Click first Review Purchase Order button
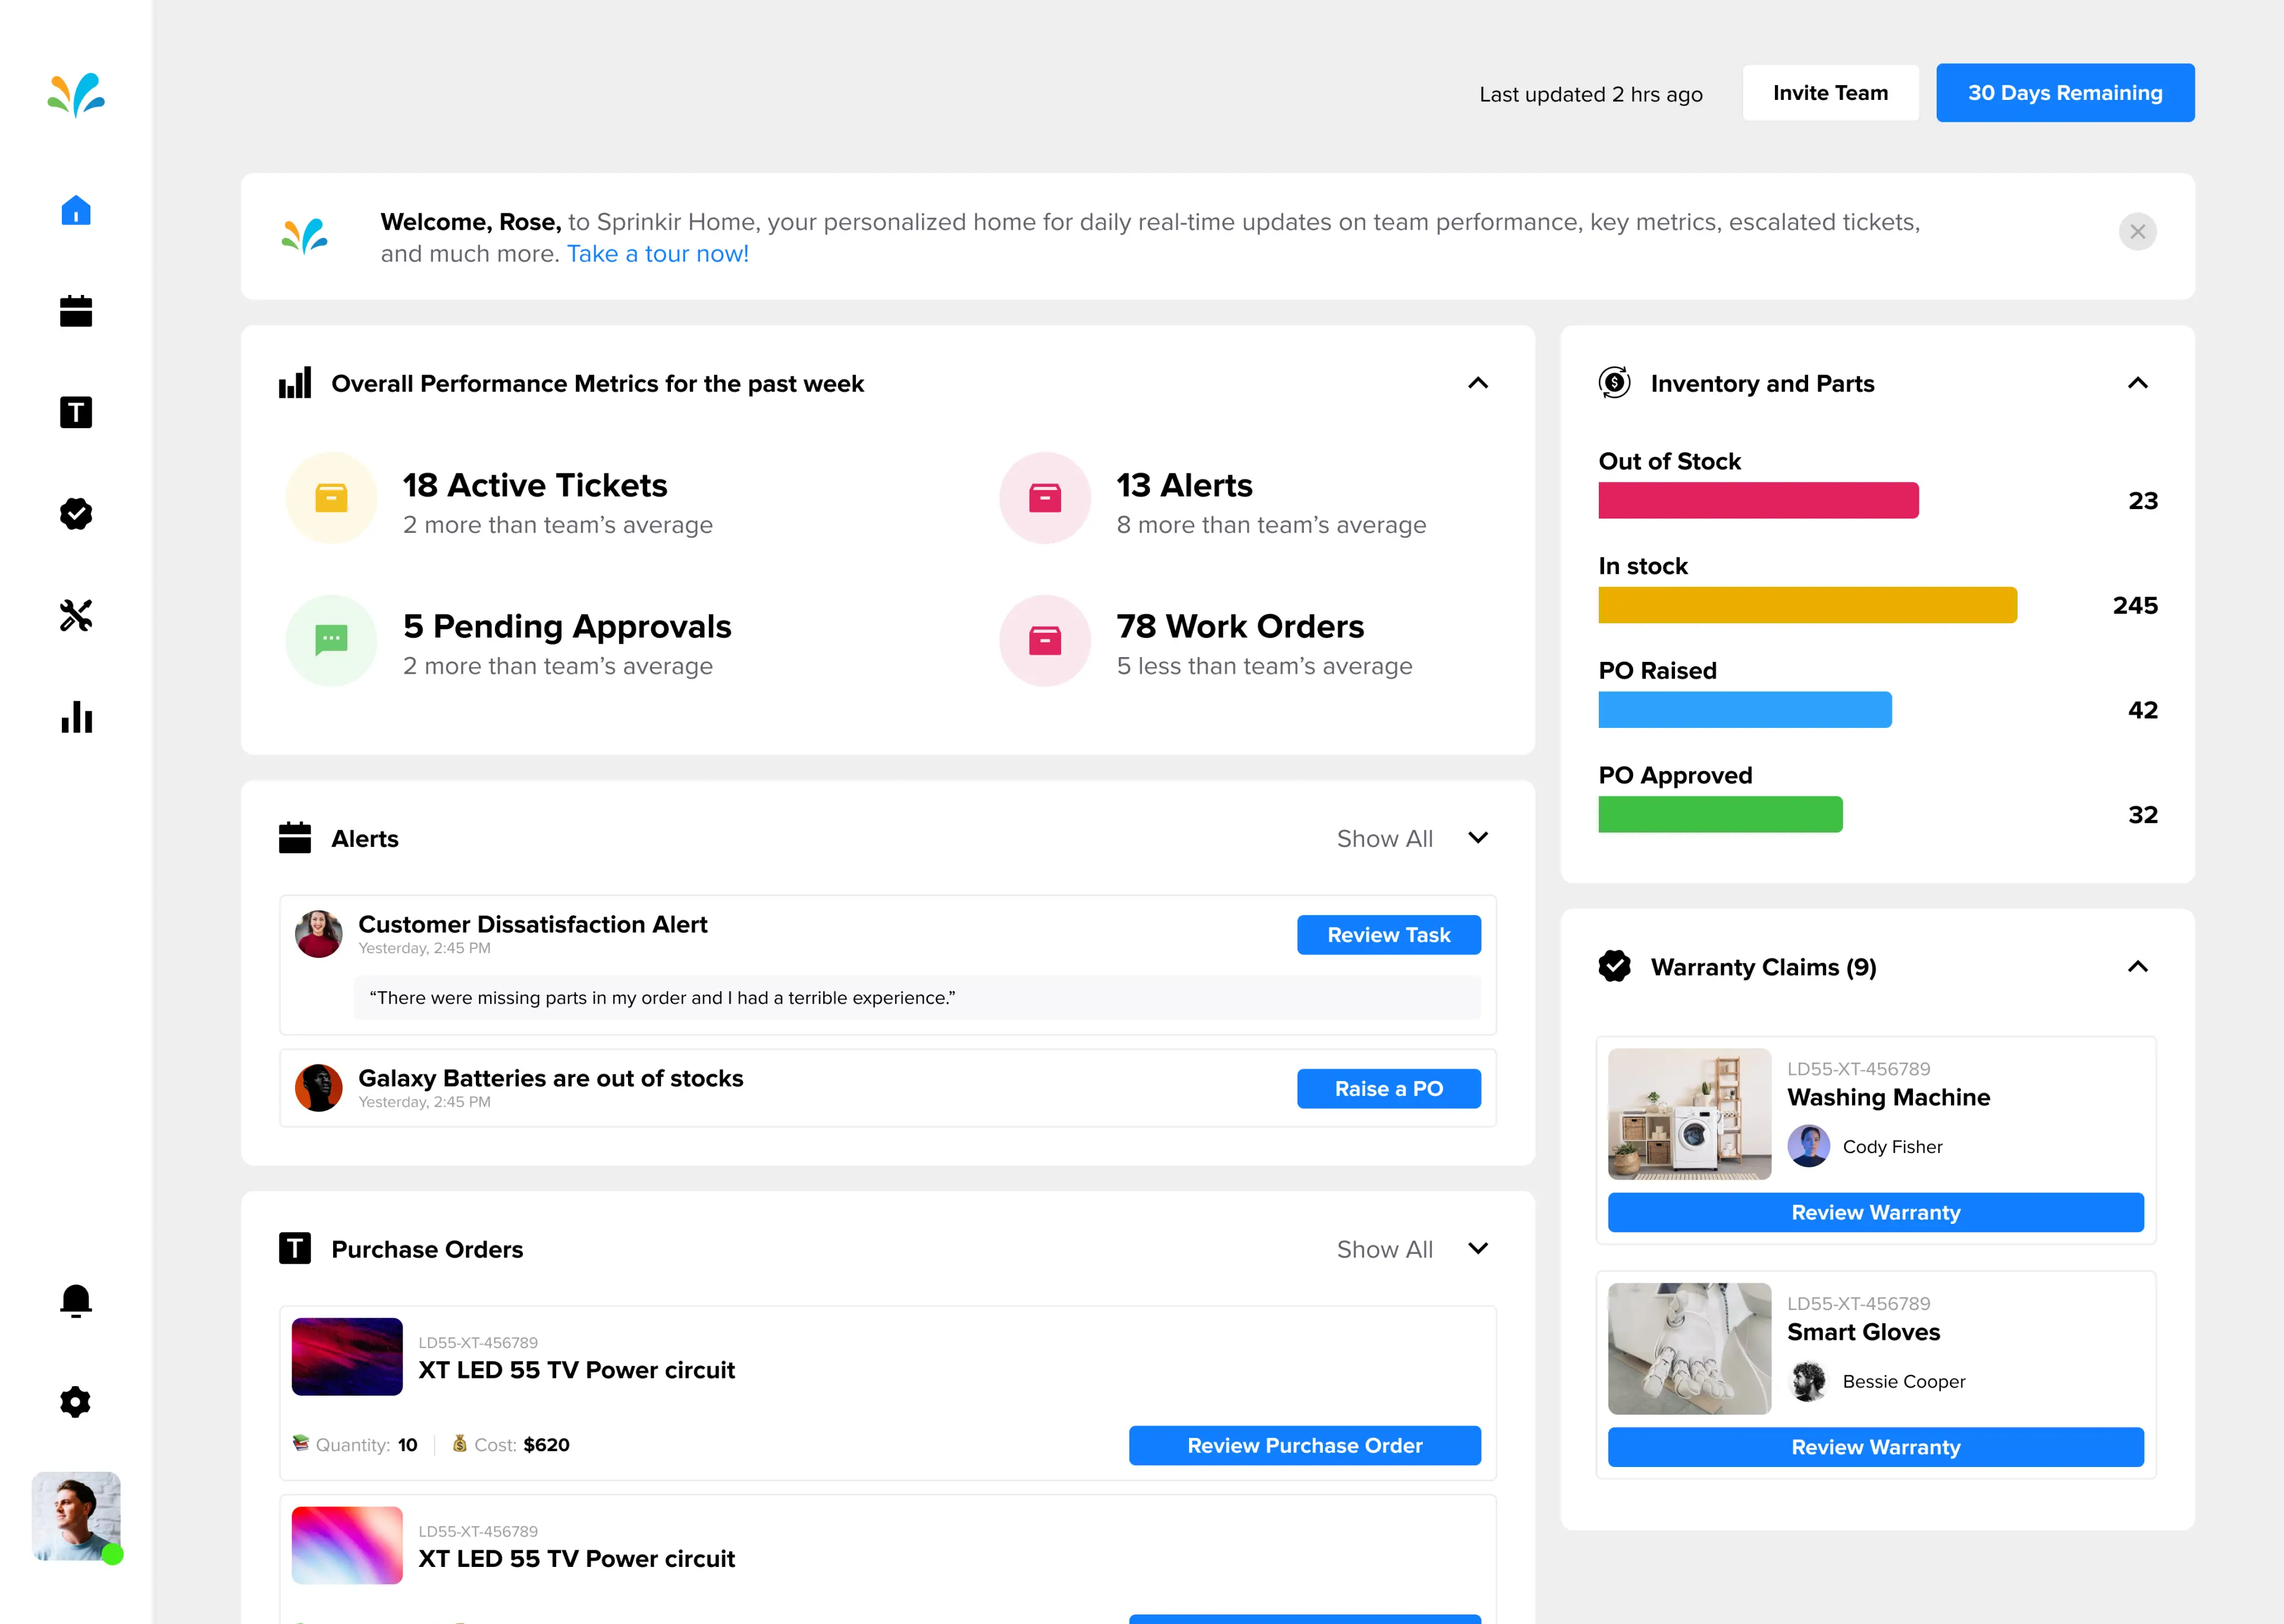Image resolution: width=2284 pixels, height=1624 pixels. 1305,1446
